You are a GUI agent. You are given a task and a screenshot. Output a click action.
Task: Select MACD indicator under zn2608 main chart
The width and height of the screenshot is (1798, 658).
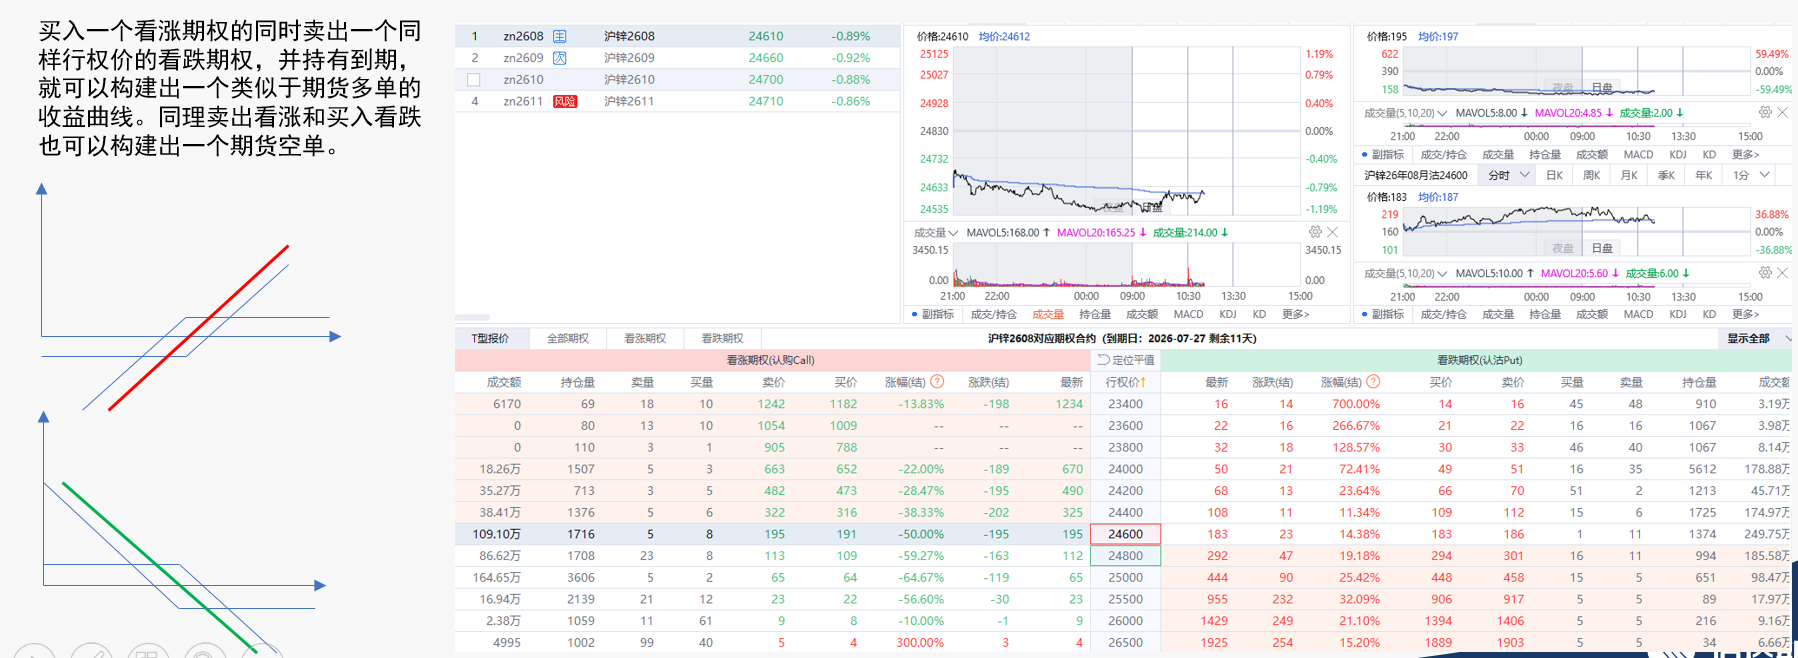tap(1188, 314)
